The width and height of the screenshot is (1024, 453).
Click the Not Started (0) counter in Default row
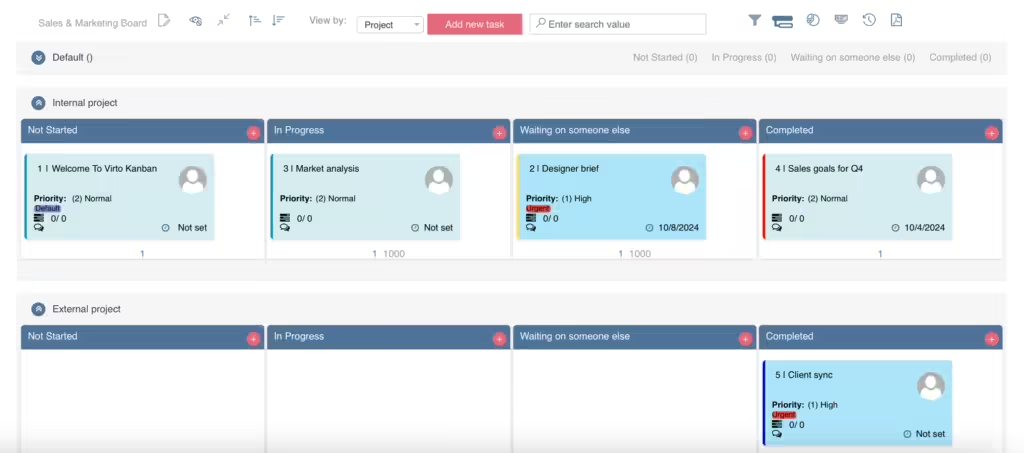click(665, 57)
